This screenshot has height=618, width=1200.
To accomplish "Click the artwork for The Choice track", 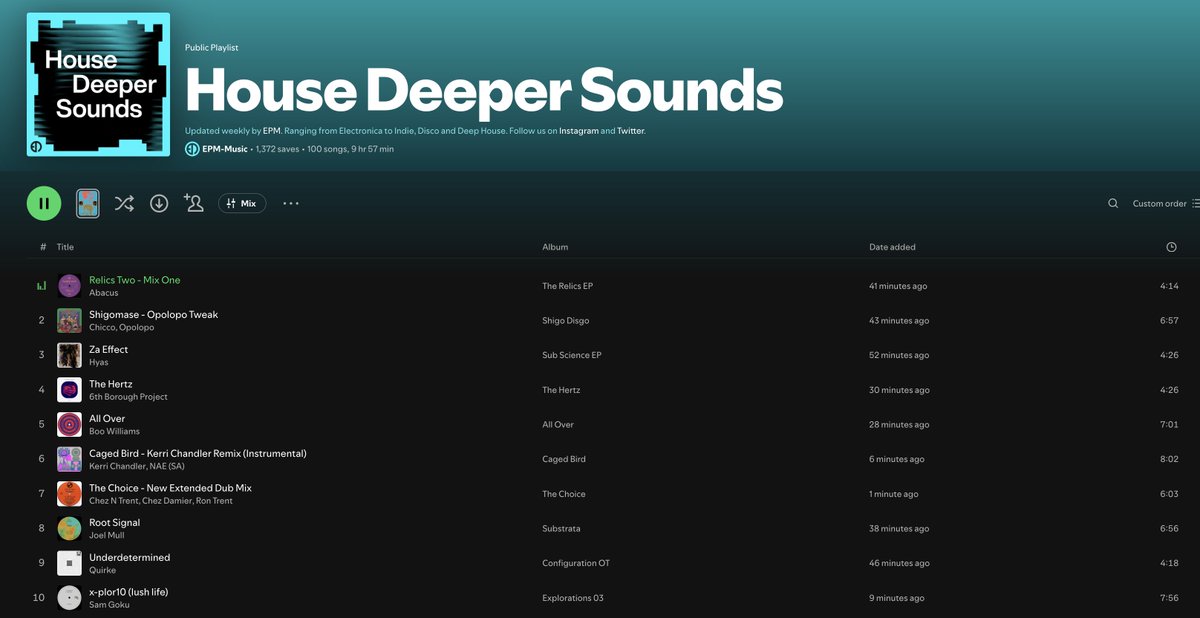I will click(69, 494).
